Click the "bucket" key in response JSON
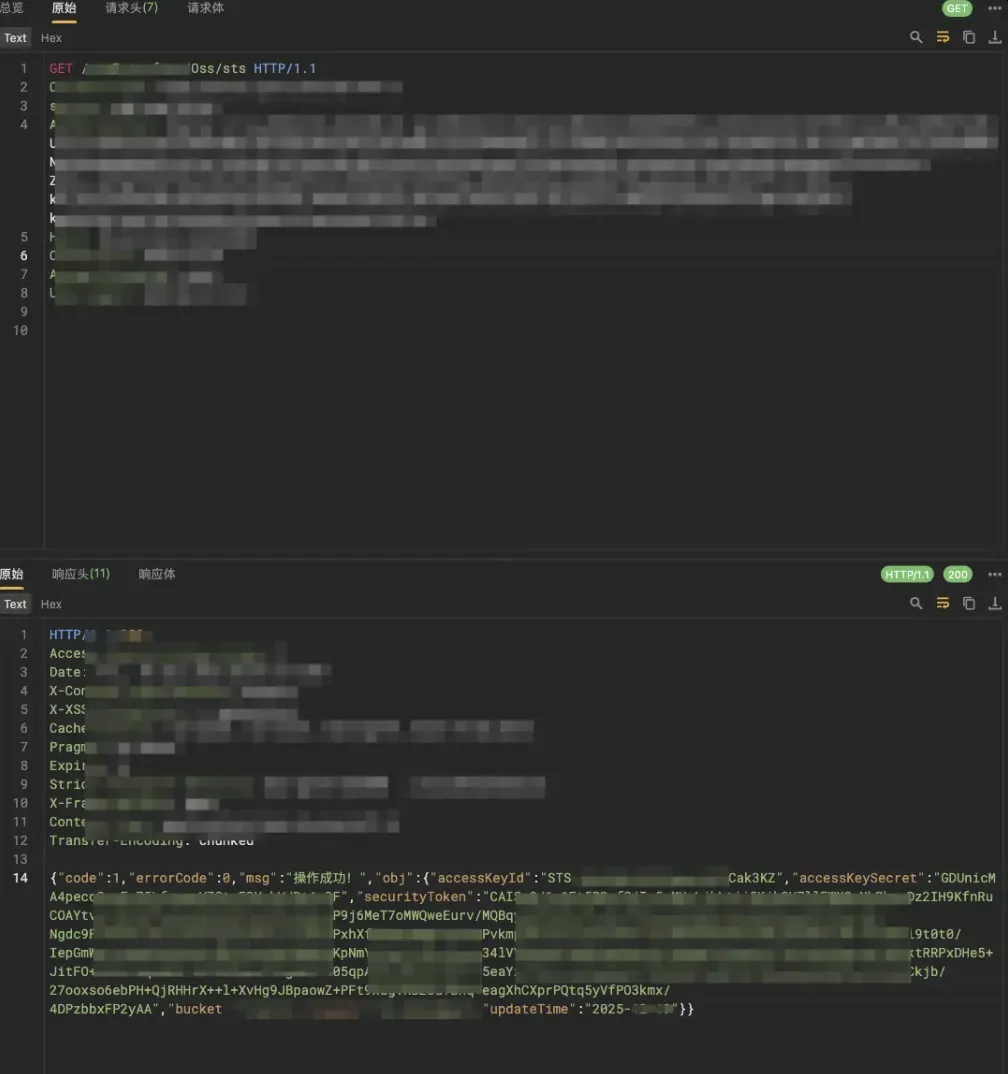The height and width of the screenshot is (1074, 1008). pyautogui.click(x=196, y=1009)
